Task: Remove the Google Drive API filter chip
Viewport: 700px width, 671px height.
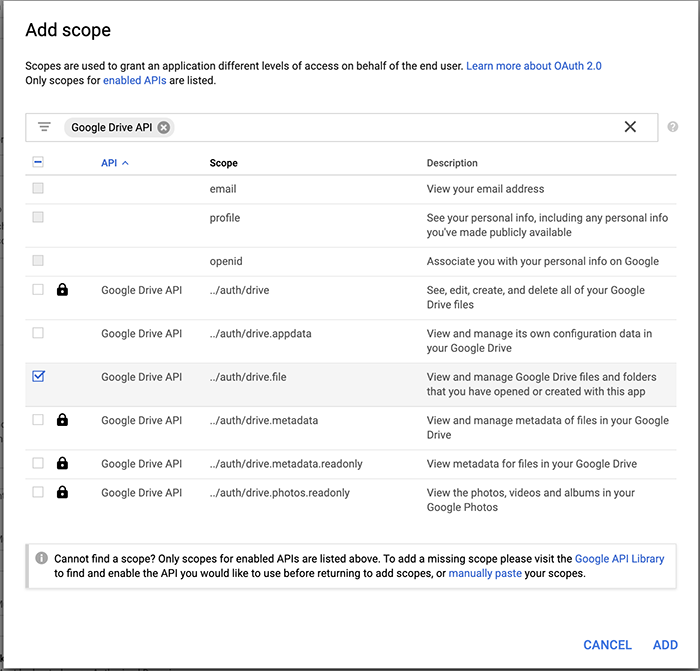Action: [164, 127]
